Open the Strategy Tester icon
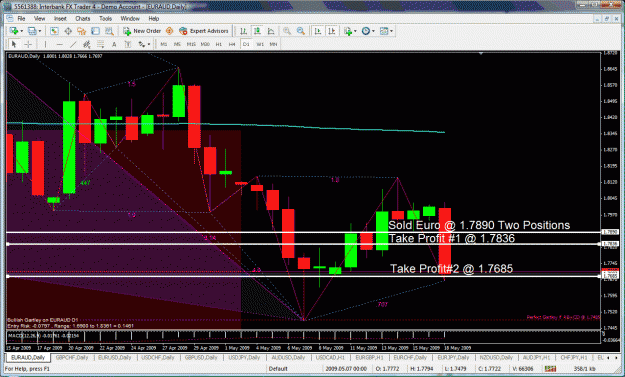The height and width of the screenshot is (377, 625). pos(109,31)
